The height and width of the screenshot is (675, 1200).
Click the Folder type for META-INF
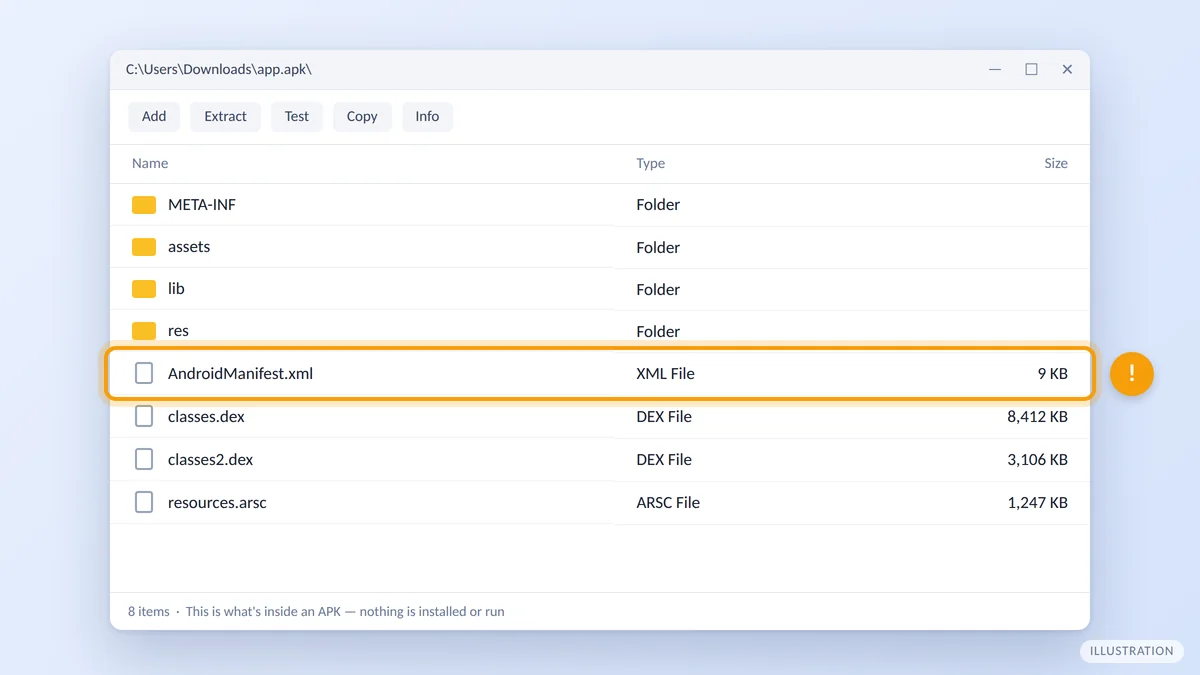point(658,205)
